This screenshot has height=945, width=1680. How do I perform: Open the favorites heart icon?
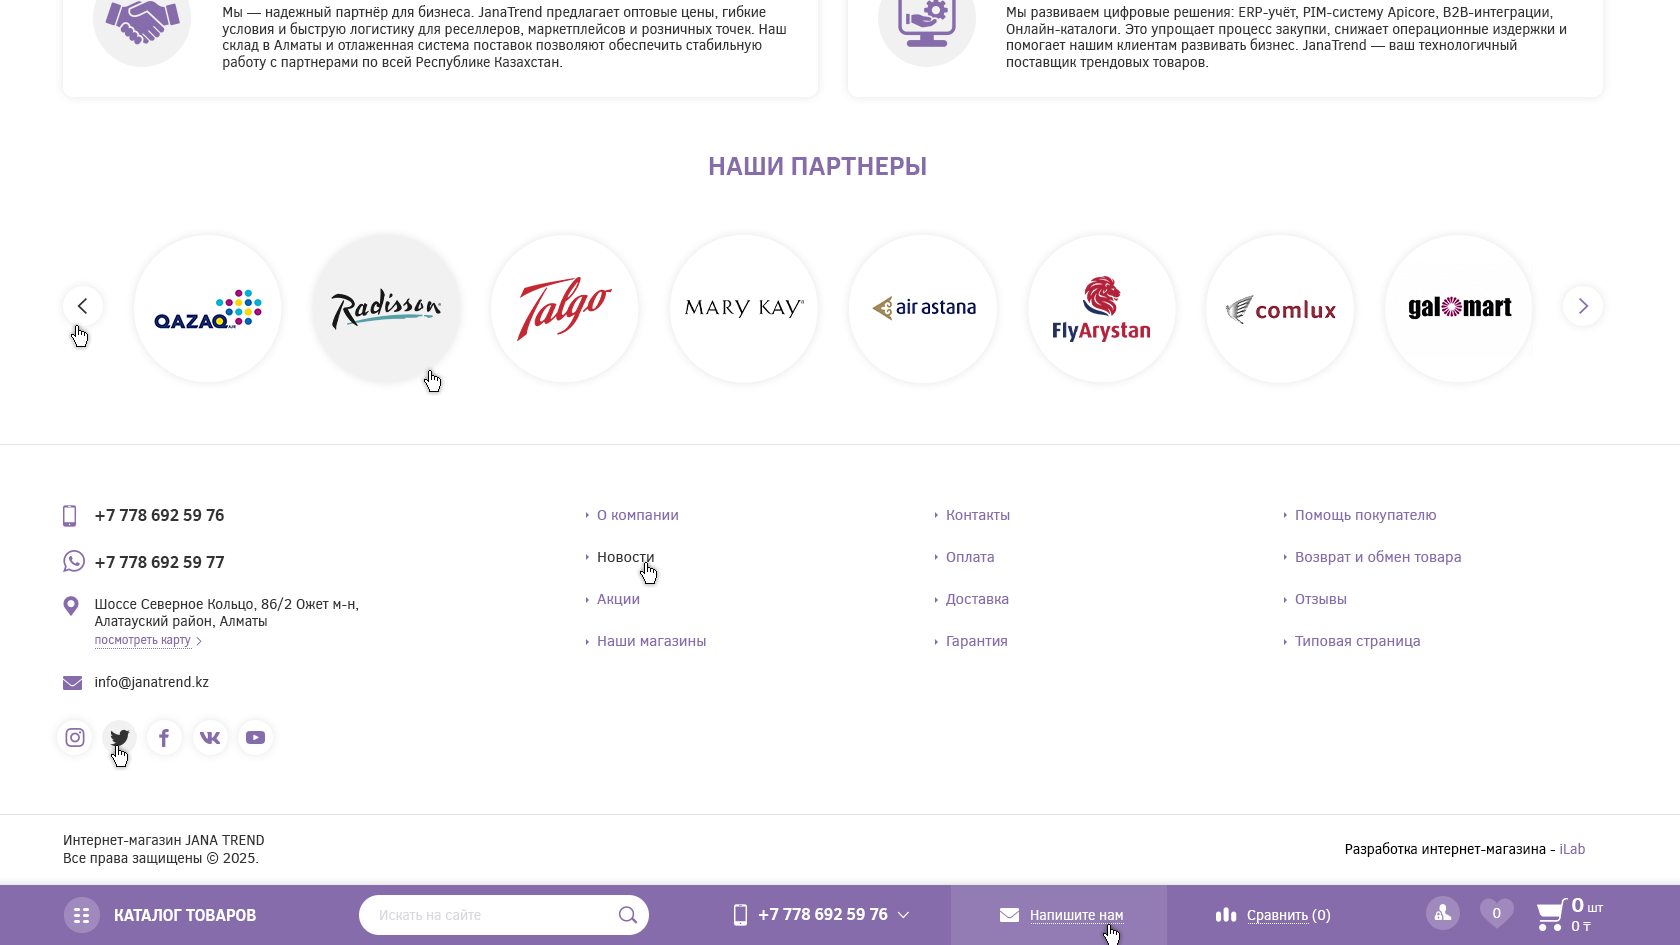click(x=1496, y=913)
